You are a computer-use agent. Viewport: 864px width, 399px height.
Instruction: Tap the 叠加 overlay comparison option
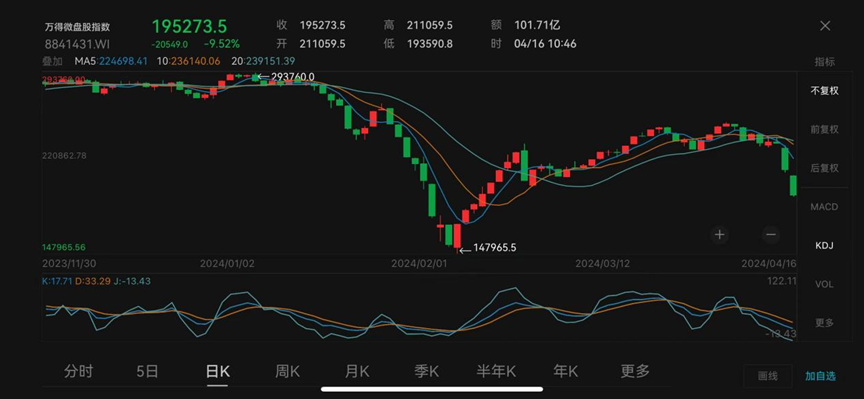pos(52,61)
